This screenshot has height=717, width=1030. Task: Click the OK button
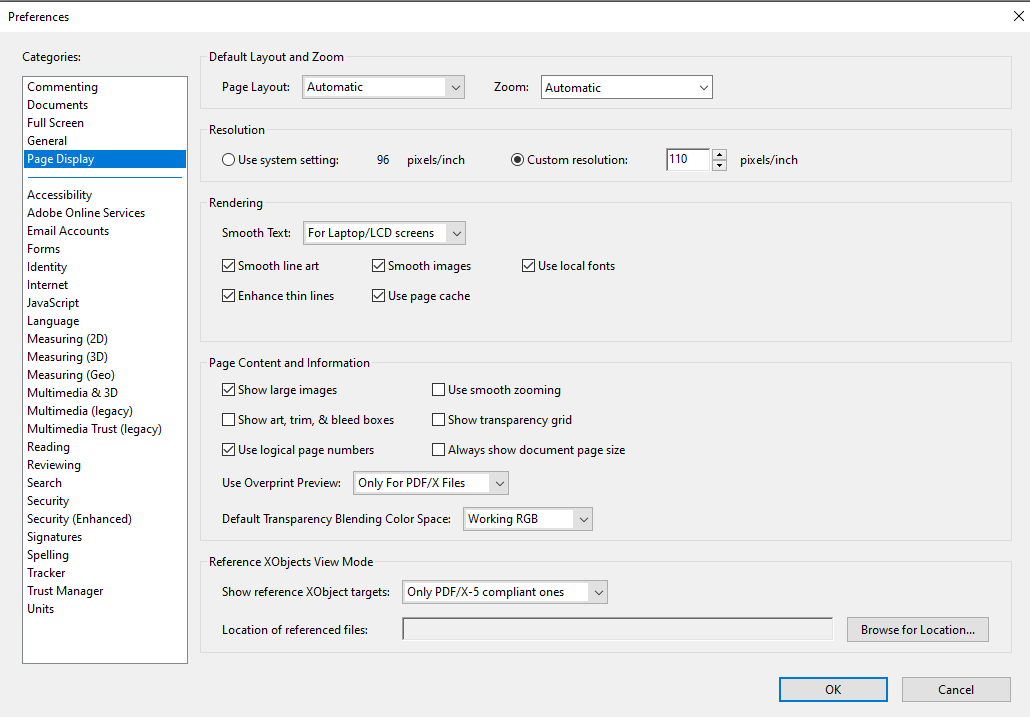pyautogui.click(x=833, y=689)
